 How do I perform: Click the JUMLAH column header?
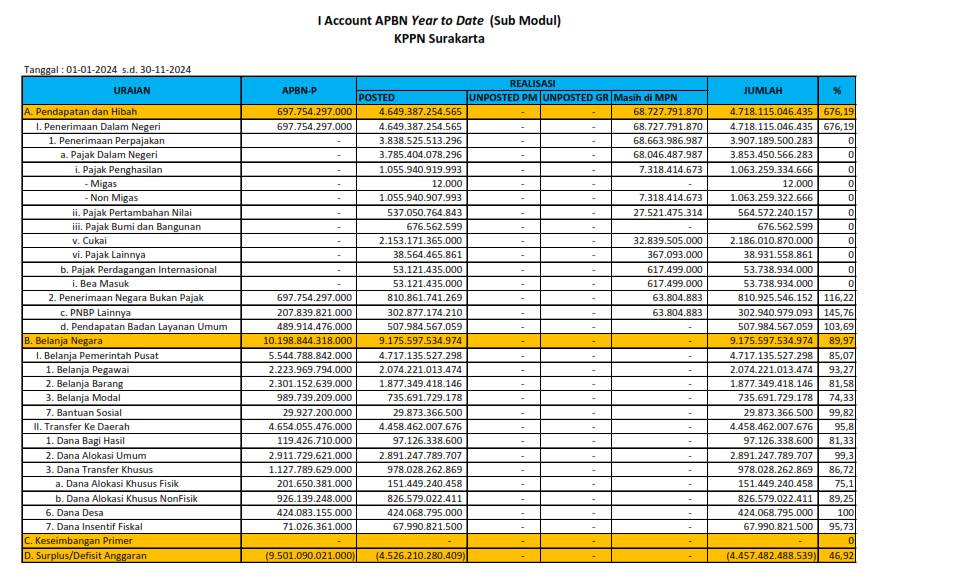762,91
